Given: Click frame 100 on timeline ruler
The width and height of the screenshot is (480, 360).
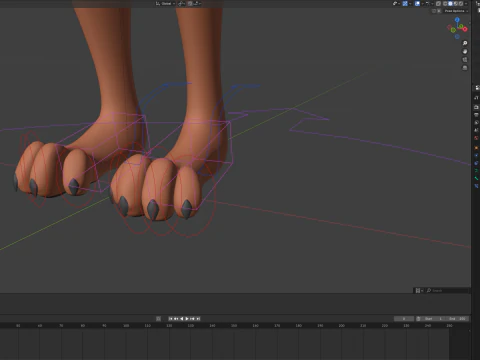Looking at the screenshot, I should click(126, 325).
